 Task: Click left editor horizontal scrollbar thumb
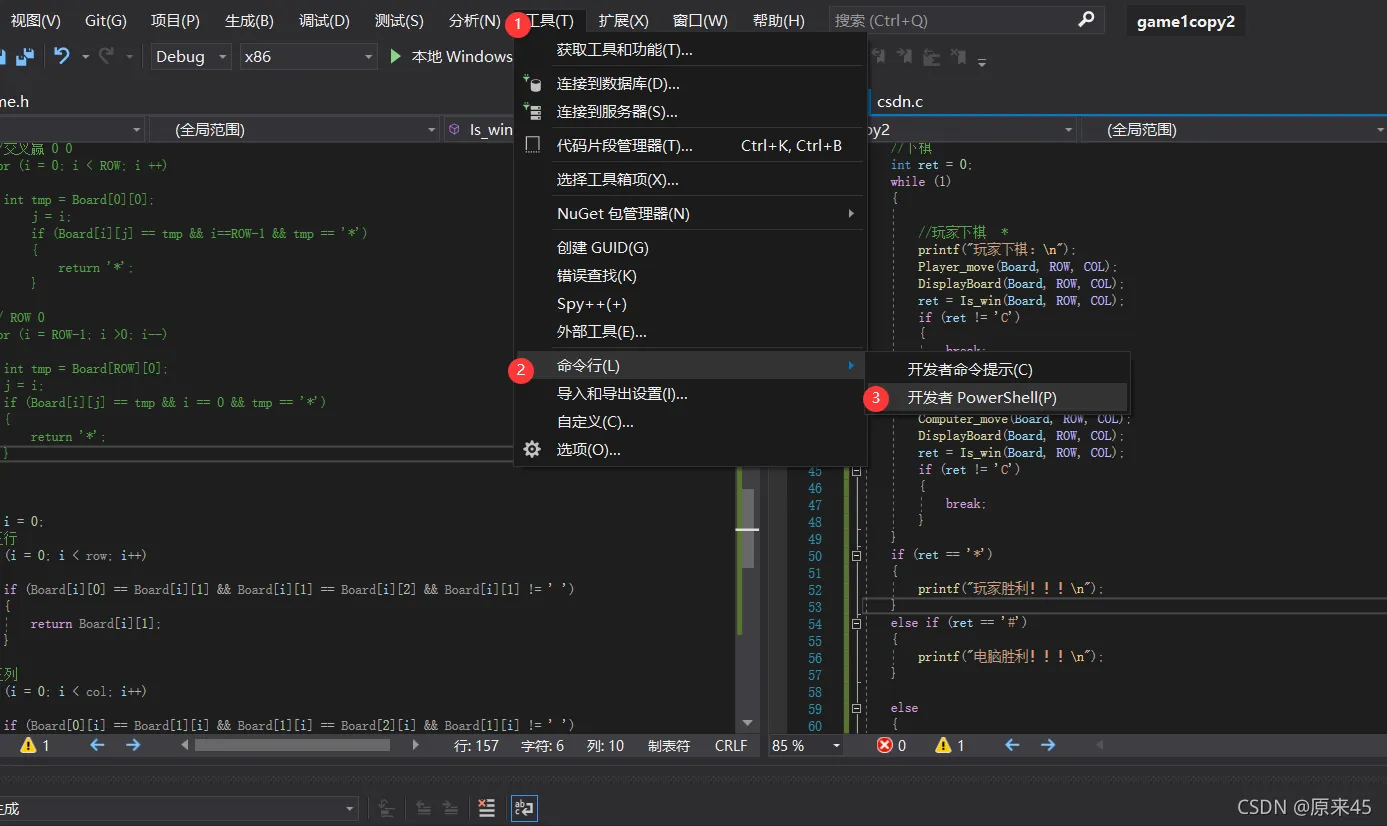tap(292, 745)
